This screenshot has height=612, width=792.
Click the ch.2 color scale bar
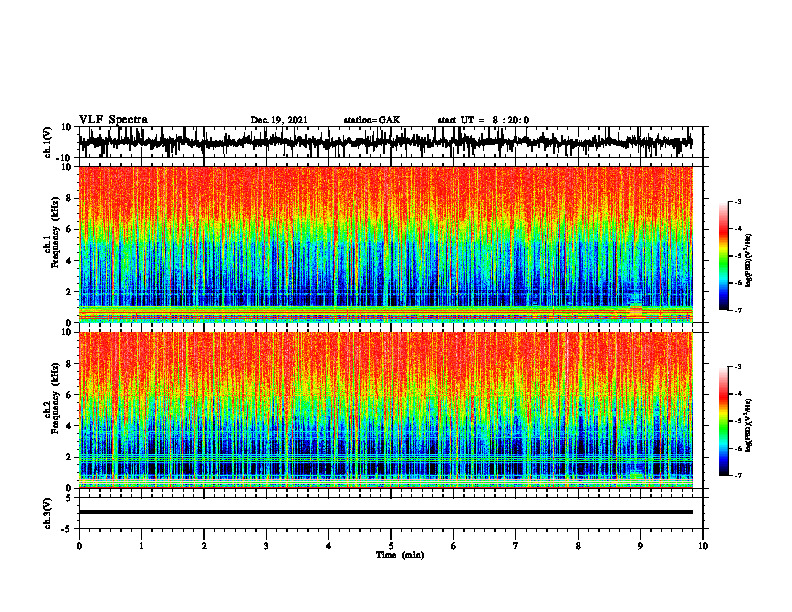coord(723,421)
